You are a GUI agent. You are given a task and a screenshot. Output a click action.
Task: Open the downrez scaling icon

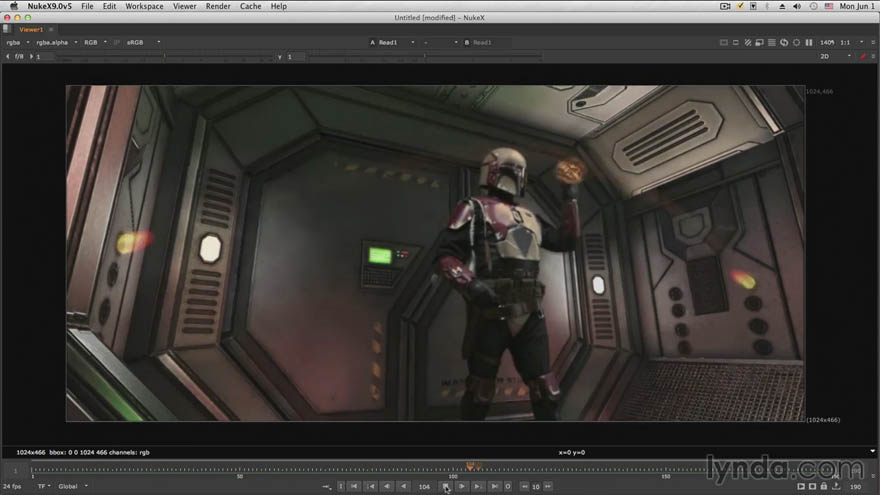point(759,42)
